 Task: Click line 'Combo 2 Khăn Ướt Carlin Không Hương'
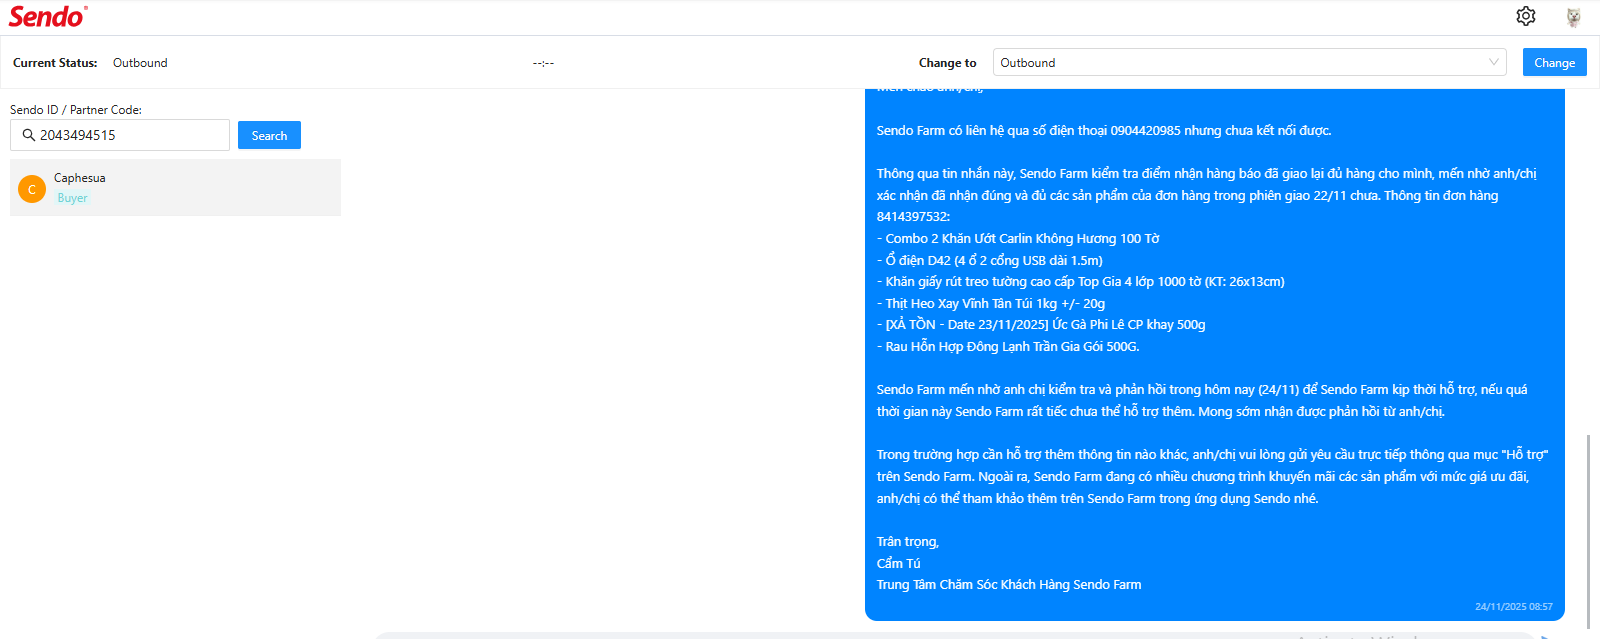click(x=1018, y=238)
